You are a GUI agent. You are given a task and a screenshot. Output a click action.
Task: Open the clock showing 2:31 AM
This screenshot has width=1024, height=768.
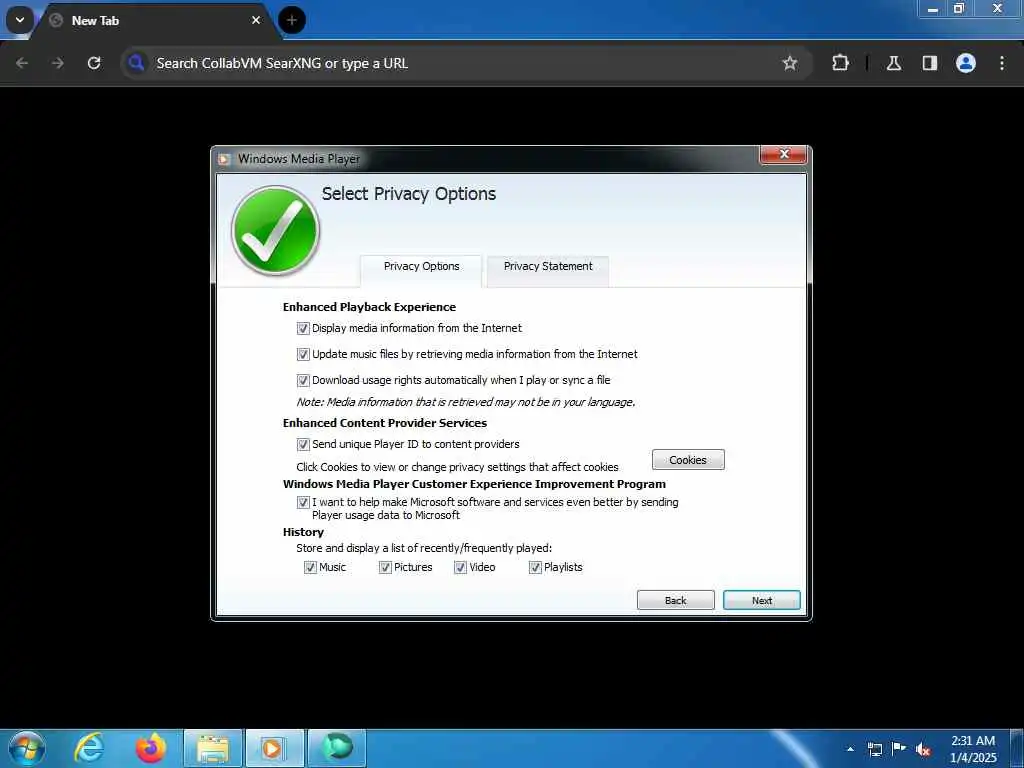[973, 749]
